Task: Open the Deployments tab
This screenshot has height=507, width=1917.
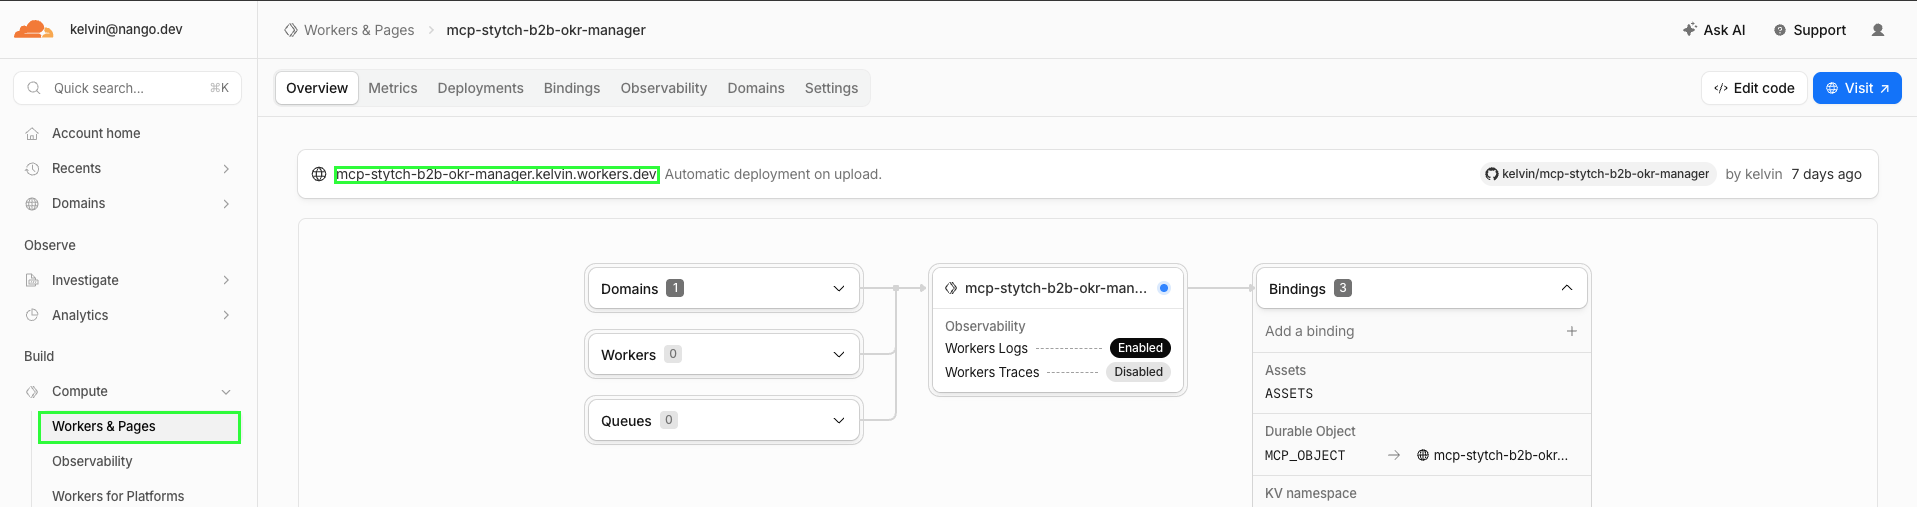Action: coord(480,88)
